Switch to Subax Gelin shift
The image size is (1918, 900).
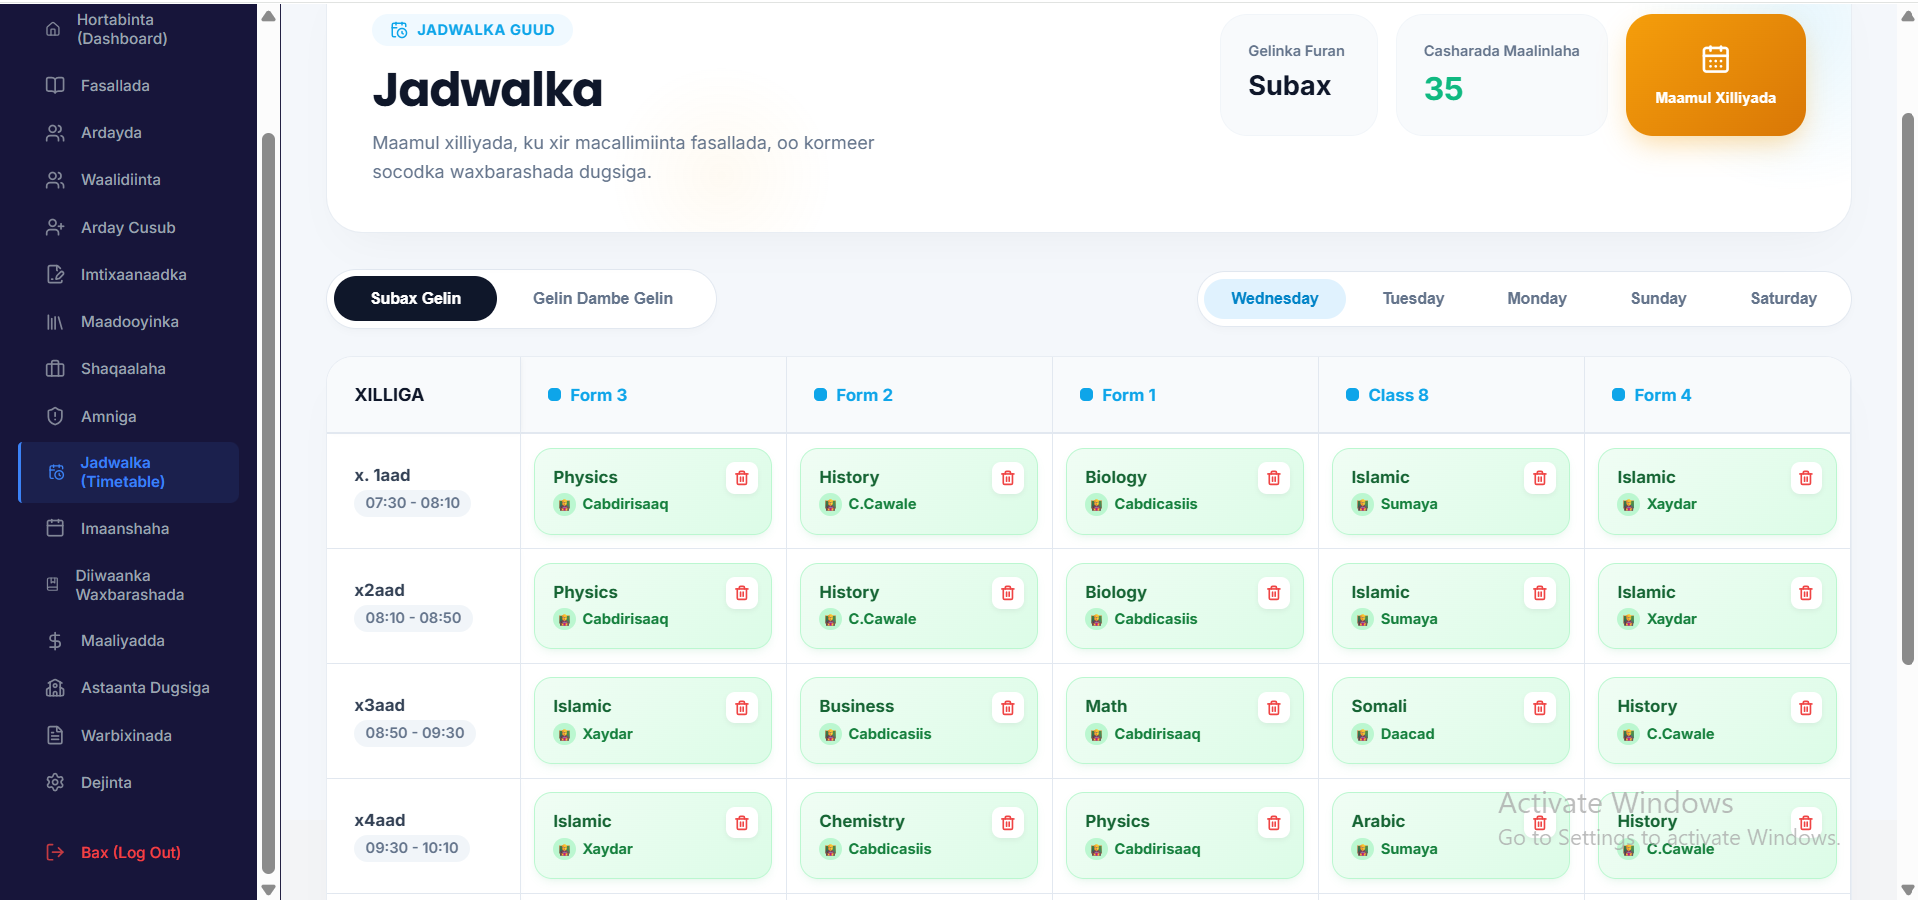click(x=415, y=298)
